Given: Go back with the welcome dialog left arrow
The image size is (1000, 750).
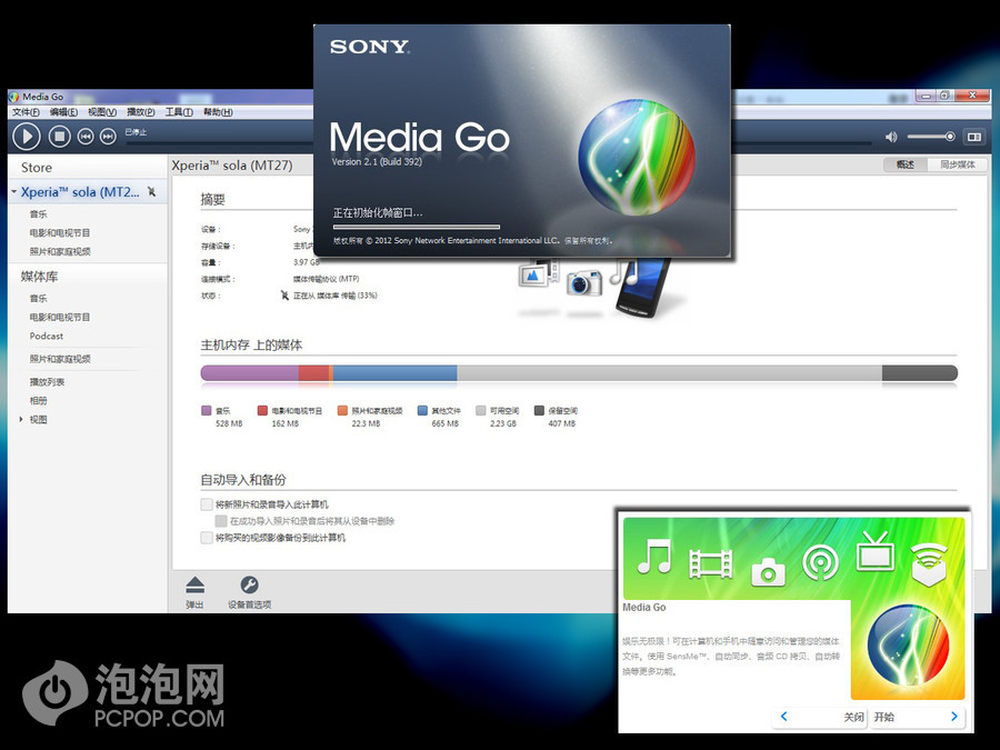Looking at the screenshot, I should 784,716.
